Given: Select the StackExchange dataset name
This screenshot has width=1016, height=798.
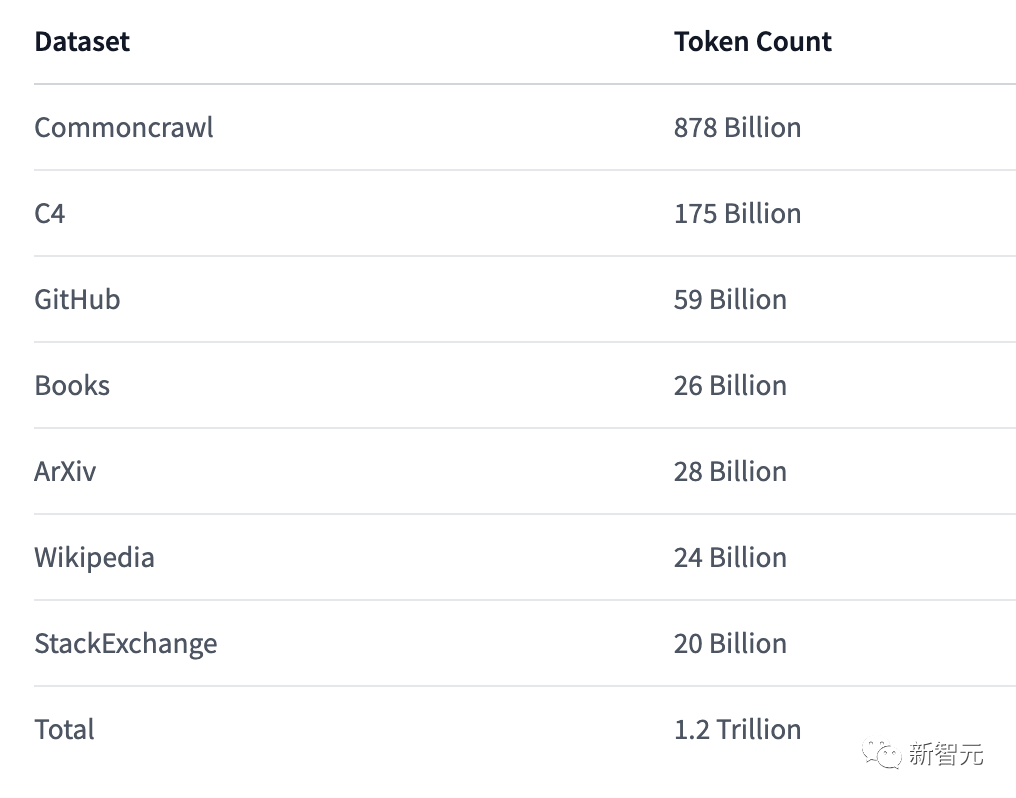Looking at the screenshot, I should (125, 644).
